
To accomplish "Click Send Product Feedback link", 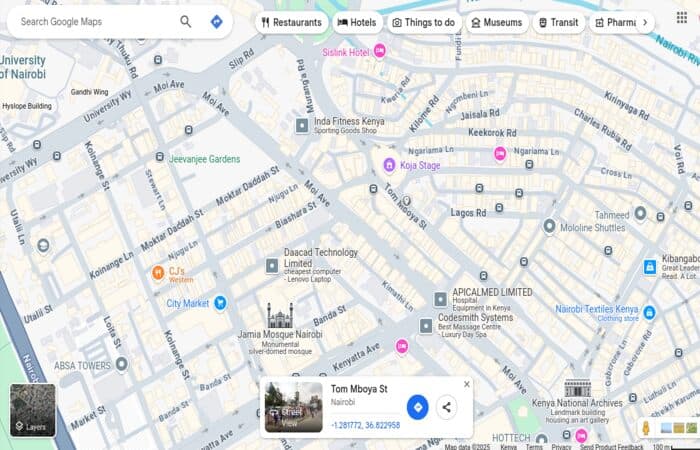I will coord(611,446).
